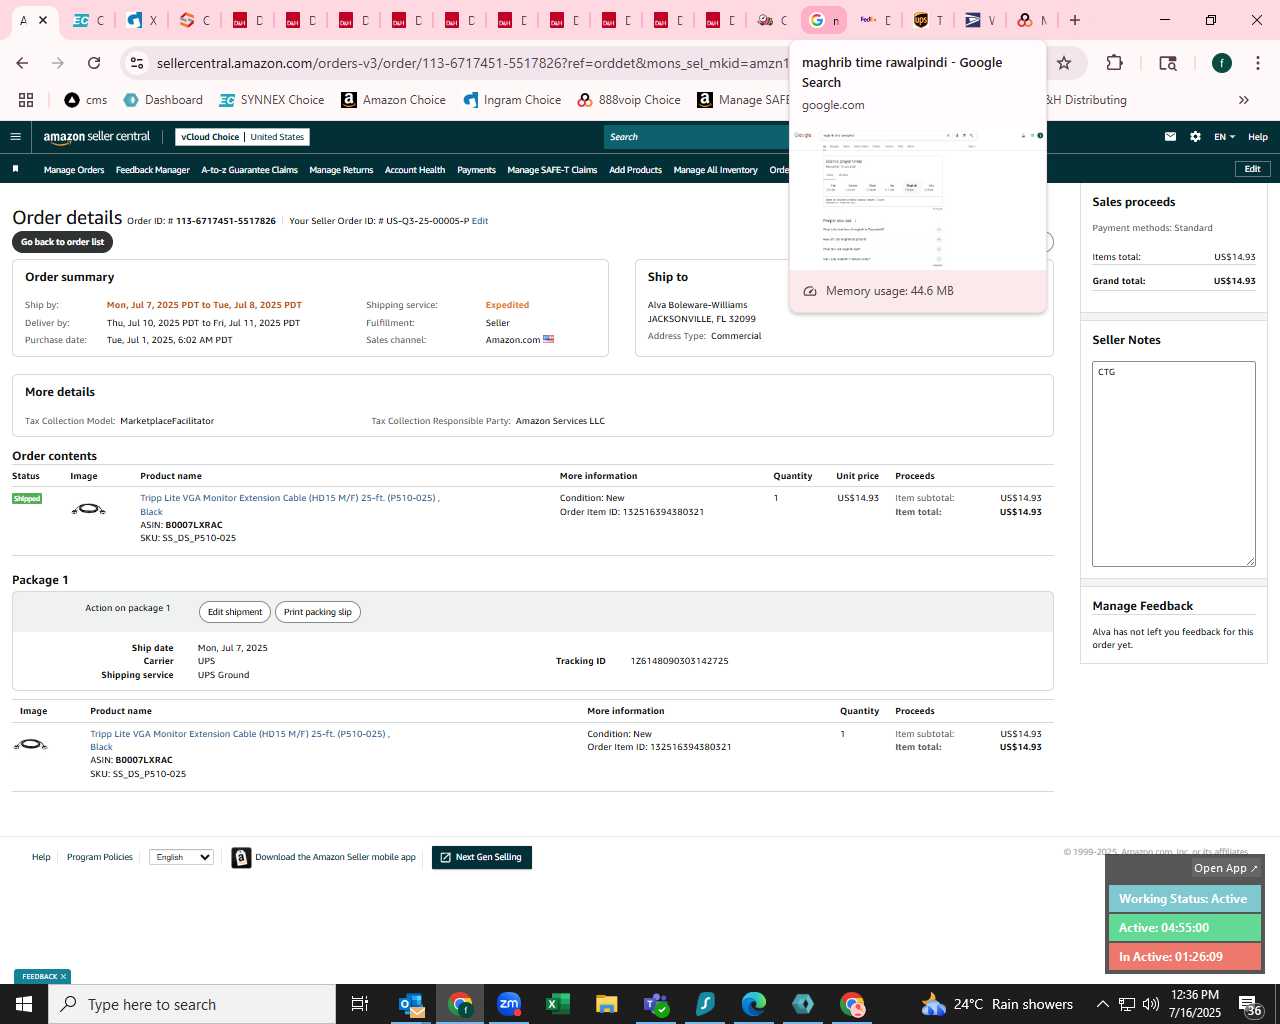Open Microsoft Edge from the taskbar
1280x1024 pixels.
(x=754, y=1004)
